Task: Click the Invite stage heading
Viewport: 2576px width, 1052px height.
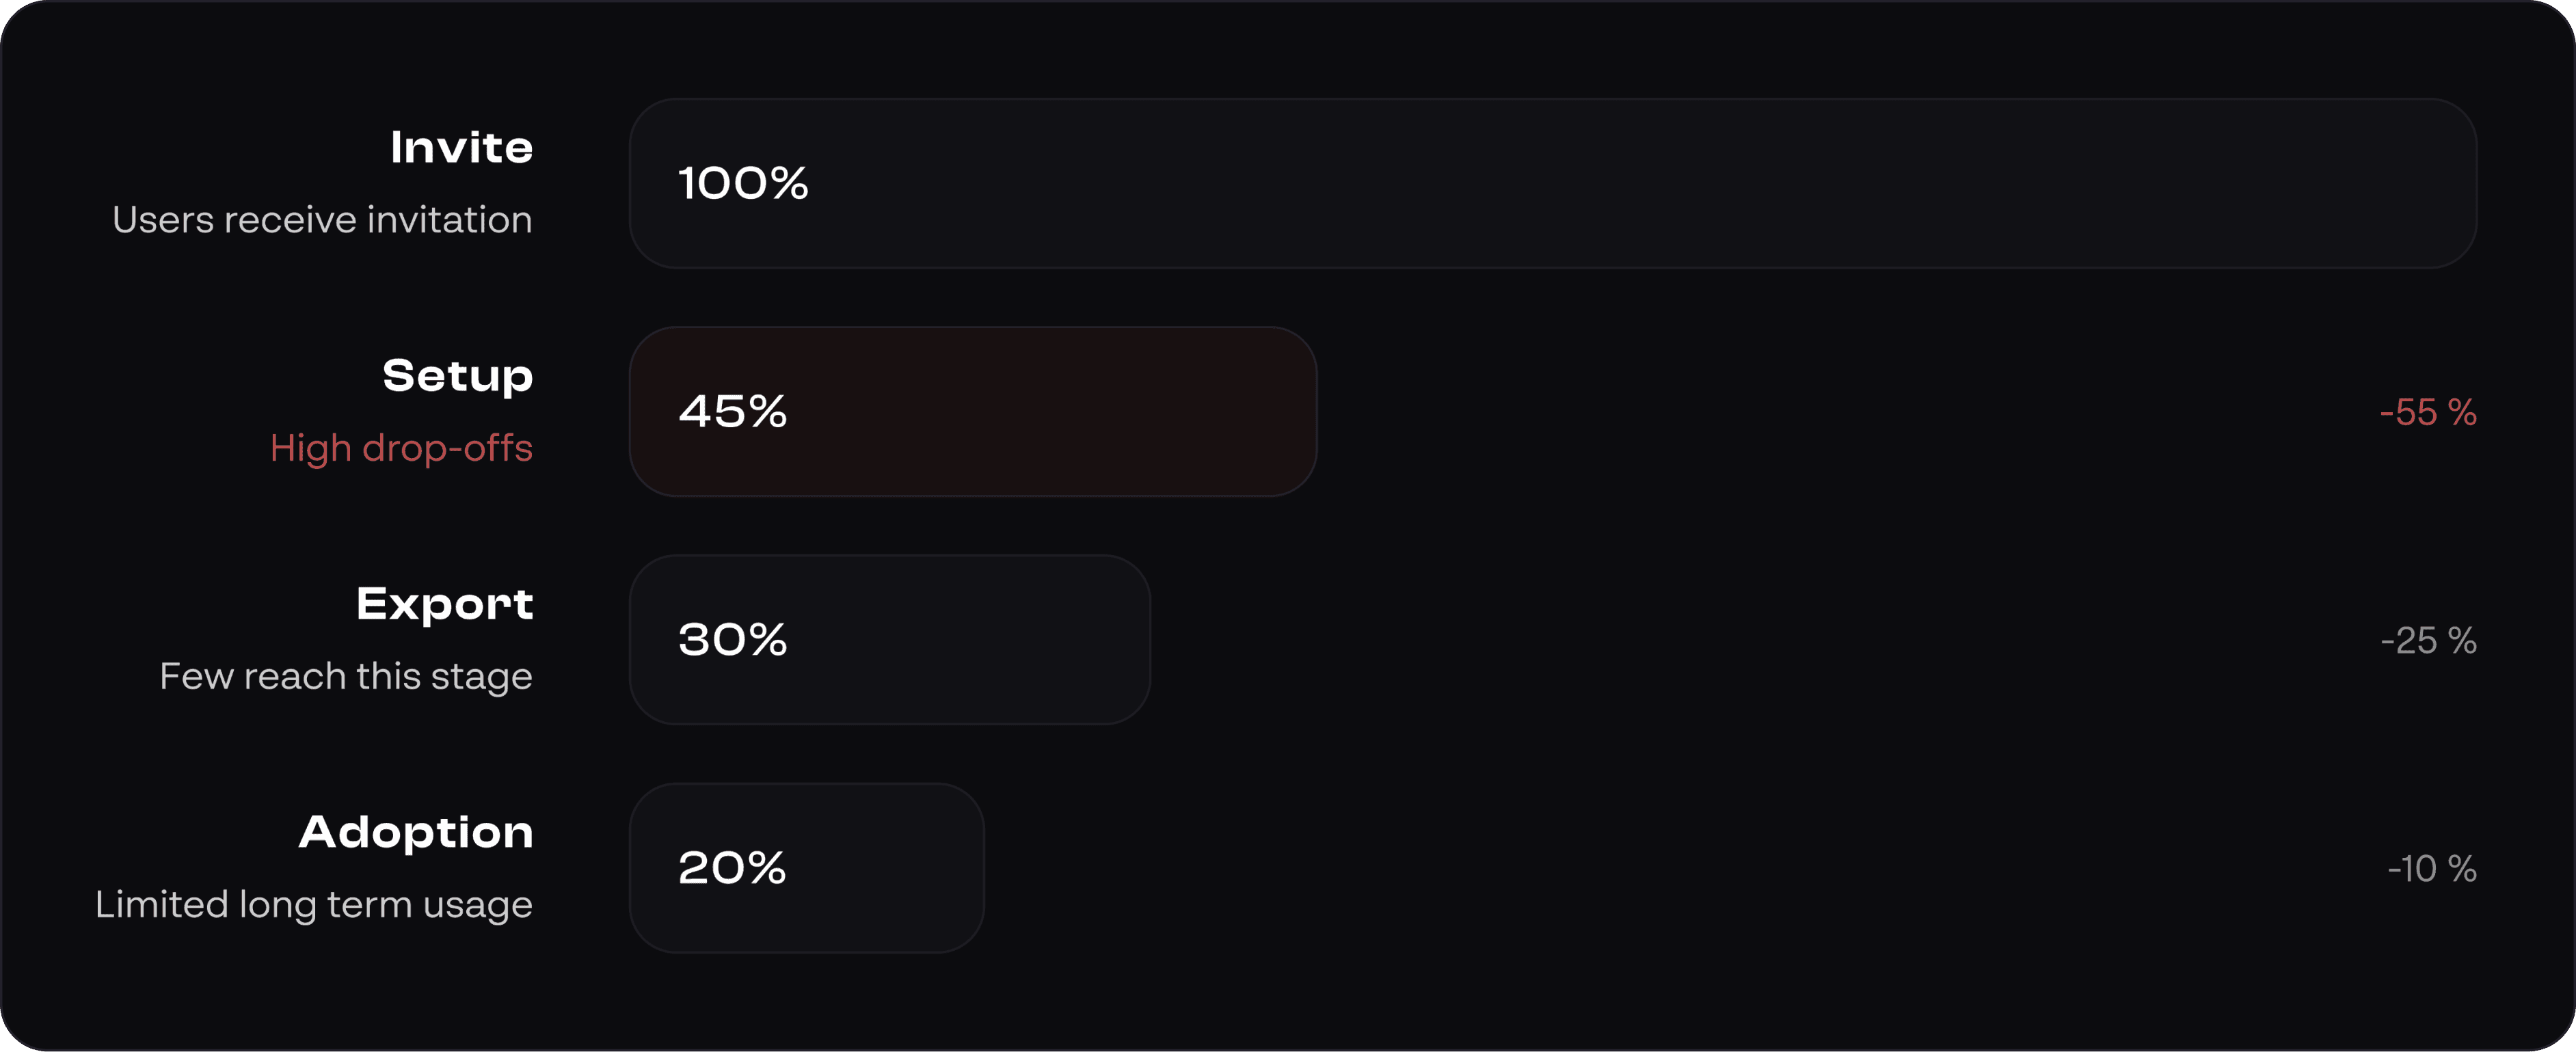Action: pyautogui.click(x=461, y=147)
